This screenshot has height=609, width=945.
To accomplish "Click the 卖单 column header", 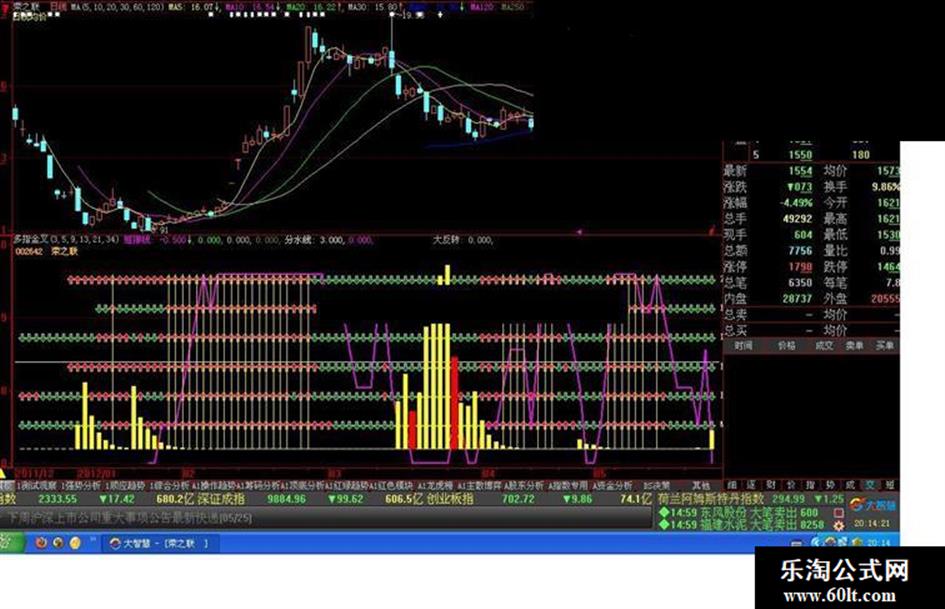I will (x=854, y=346).
